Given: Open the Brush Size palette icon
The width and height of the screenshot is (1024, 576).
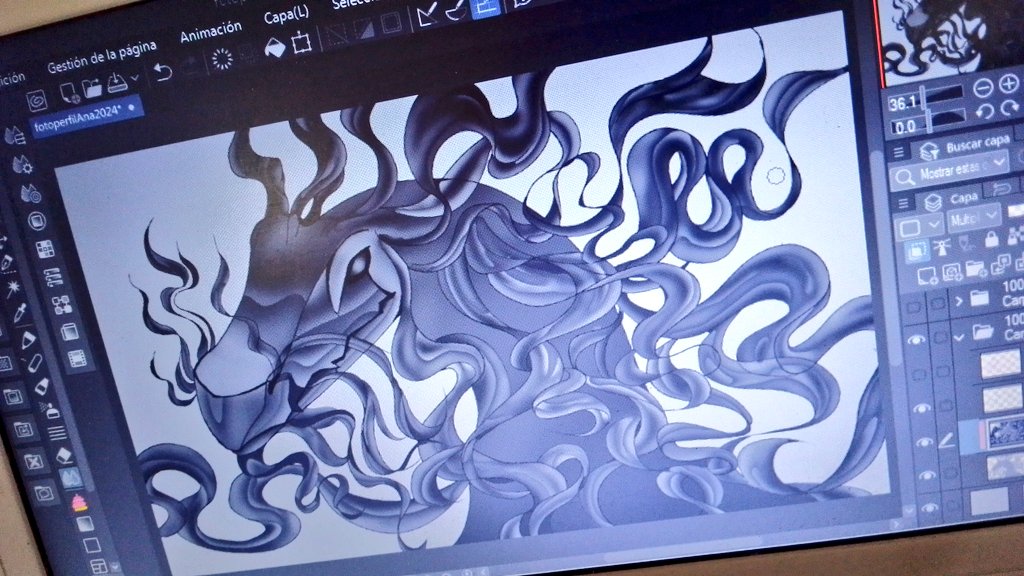Looking at the screenshot, I should (31, 193).
